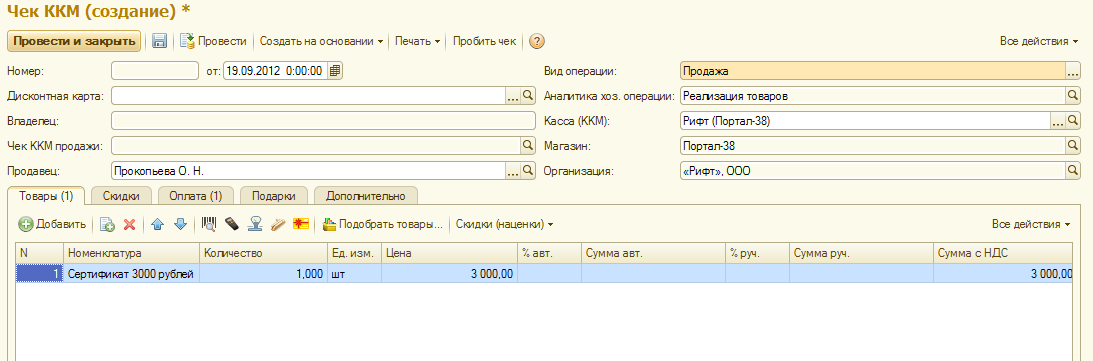Click Вид операции field Продажа
The image size is (1093, 361).
(x=873, y=70)
